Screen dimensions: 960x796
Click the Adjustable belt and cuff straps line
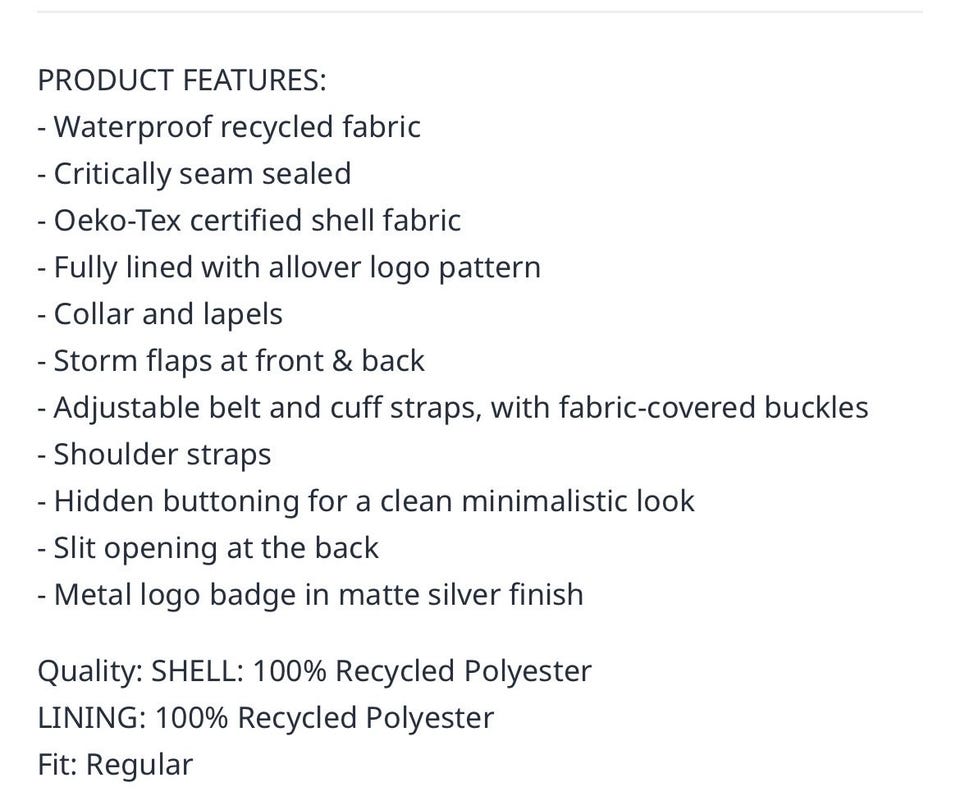coord(453,408)
